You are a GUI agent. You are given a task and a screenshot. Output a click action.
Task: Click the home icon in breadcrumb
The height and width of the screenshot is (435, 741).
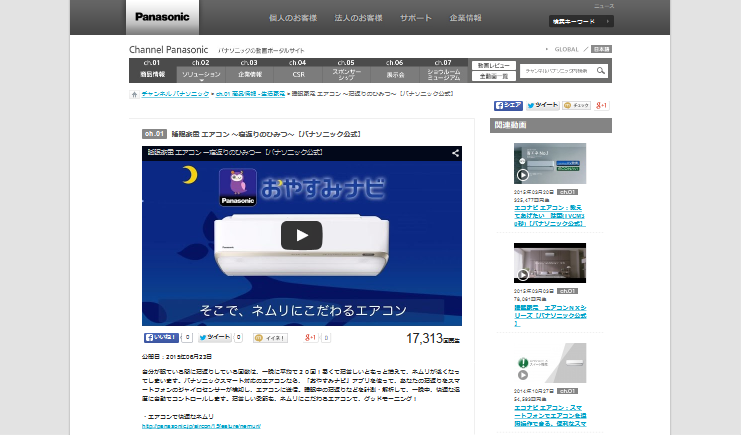pos(134,94)
